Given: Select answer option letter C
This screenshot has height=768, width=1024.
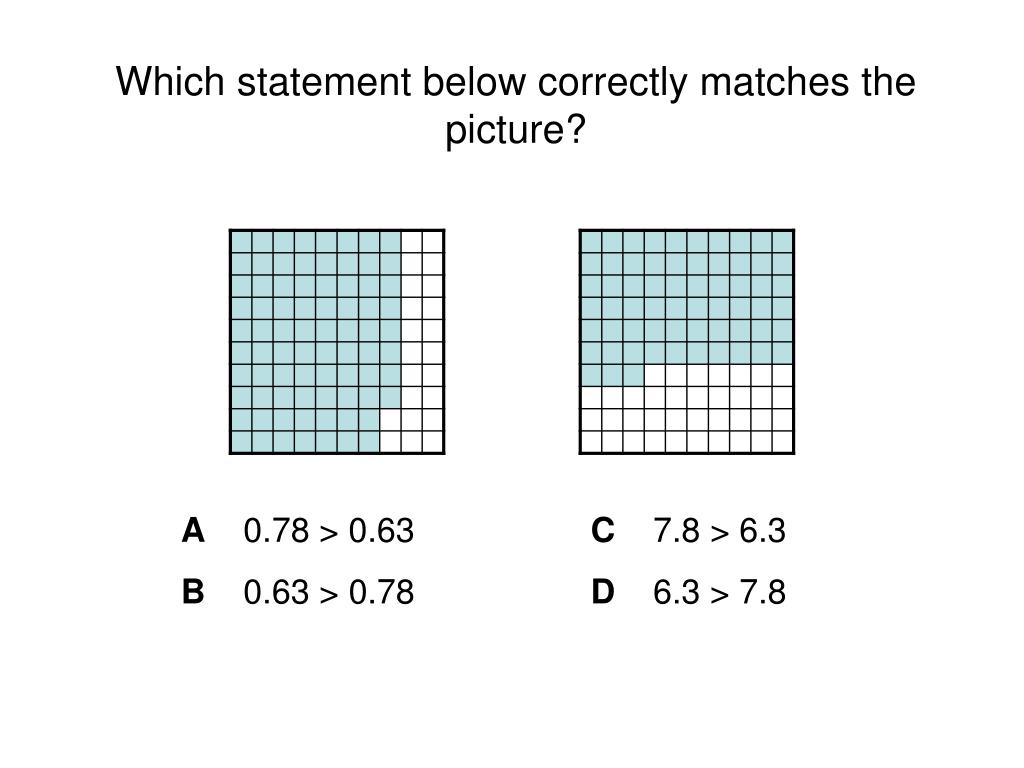Looking at the screenshot, I should [x=602, y=530].
